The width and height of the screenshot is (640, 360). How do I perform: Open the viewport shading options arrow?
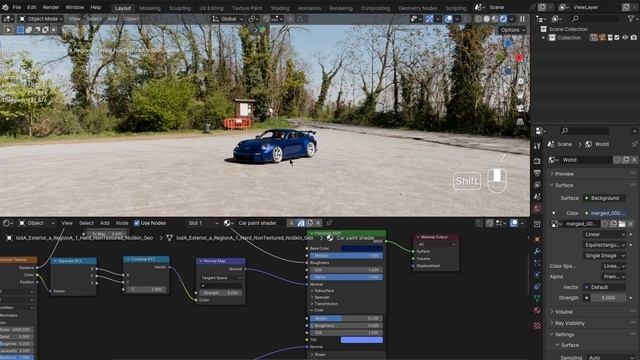click(511, 19)
